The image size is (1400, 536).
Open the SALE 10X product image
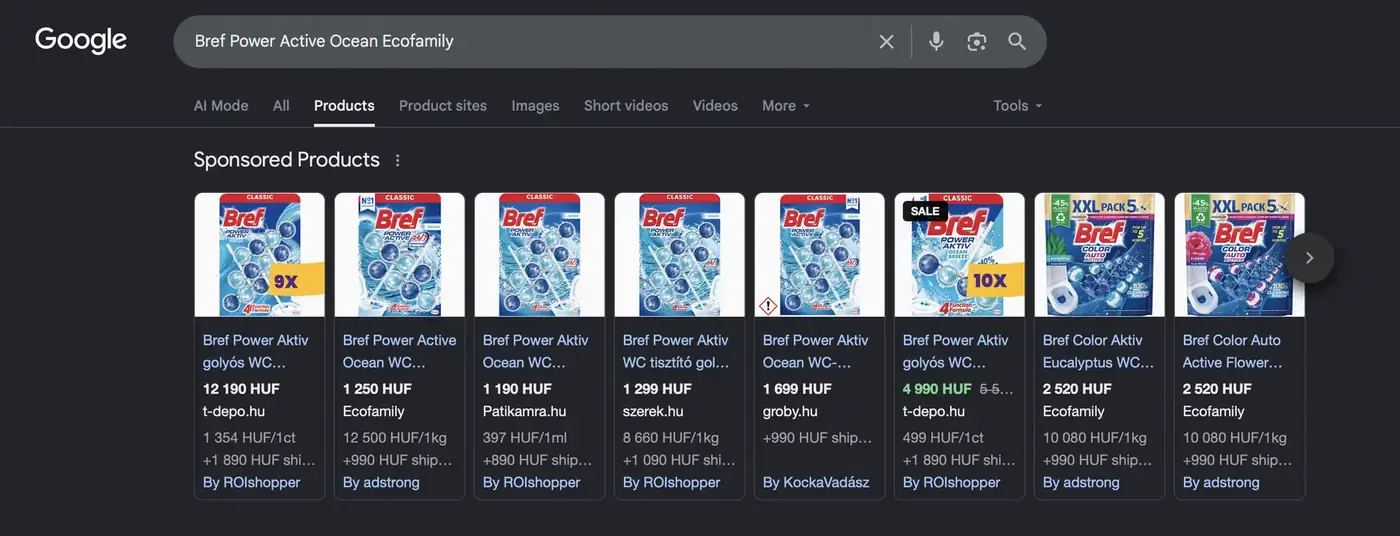[960, 255]
